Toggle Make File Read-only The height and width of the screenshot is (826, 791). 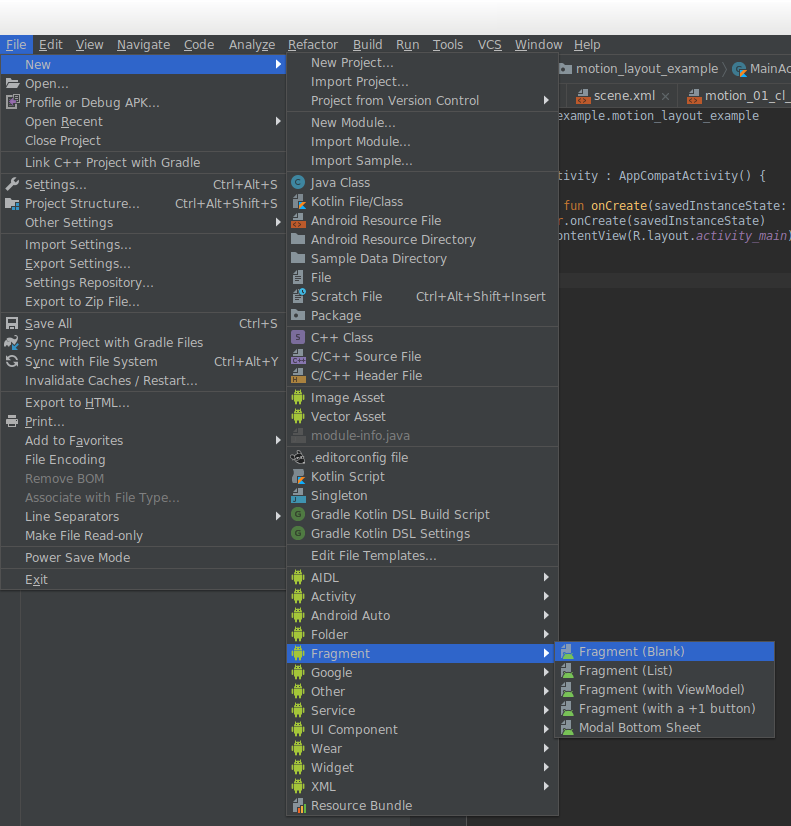84,536
